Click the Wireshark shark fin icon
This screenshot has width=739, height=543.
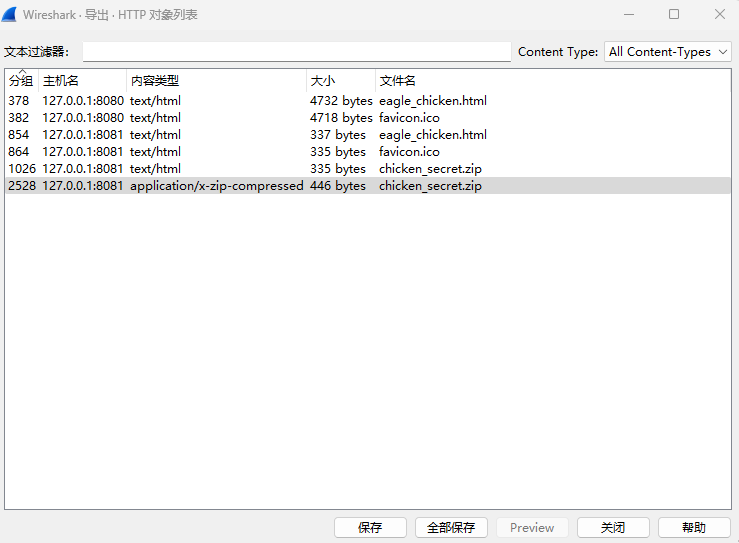tap(9, 15)
